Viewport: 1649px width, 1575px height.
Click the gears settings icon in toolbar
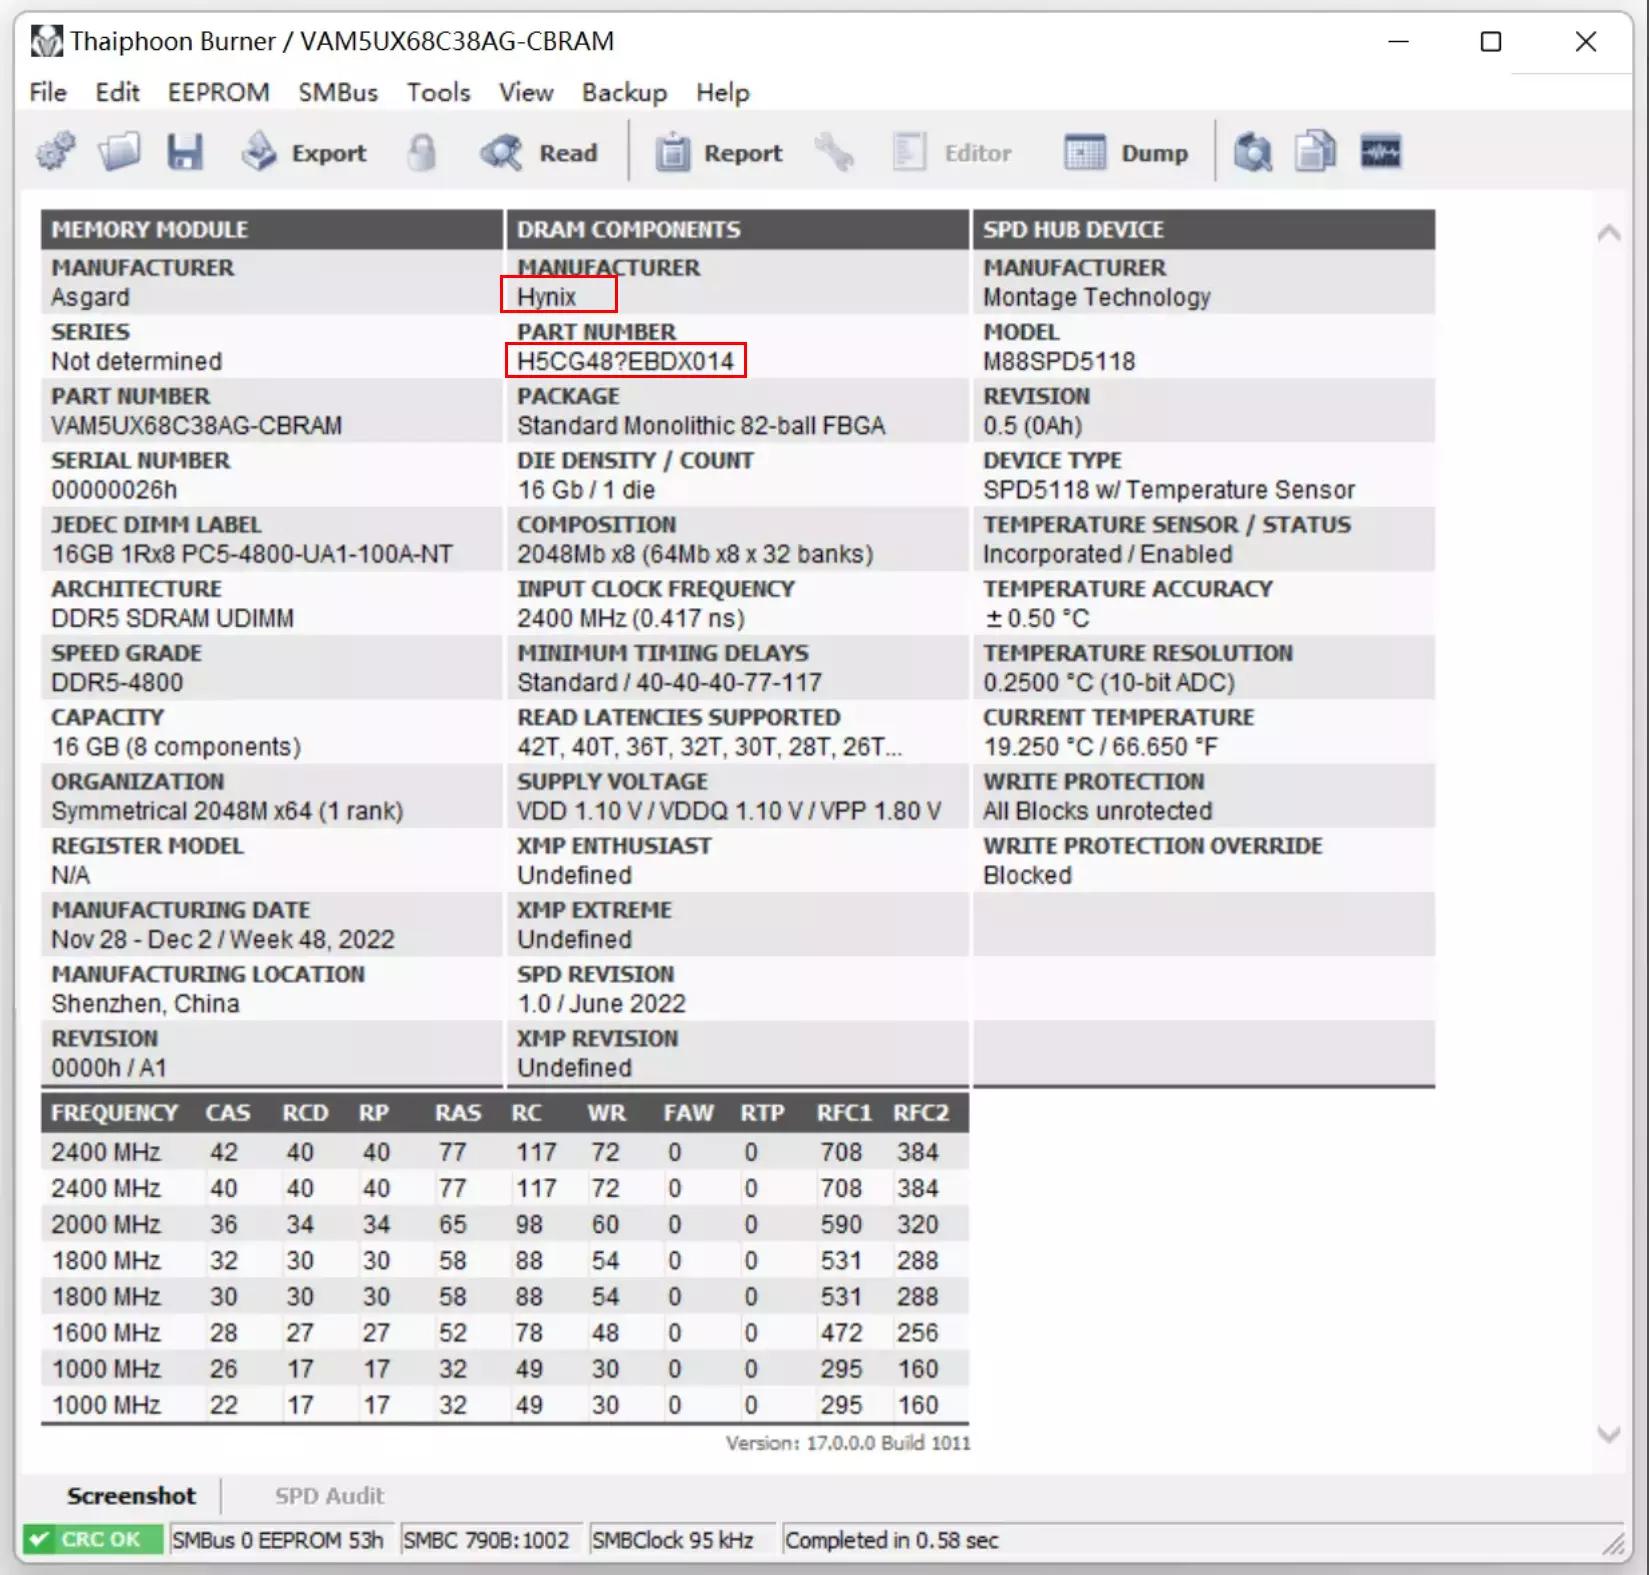56,152
